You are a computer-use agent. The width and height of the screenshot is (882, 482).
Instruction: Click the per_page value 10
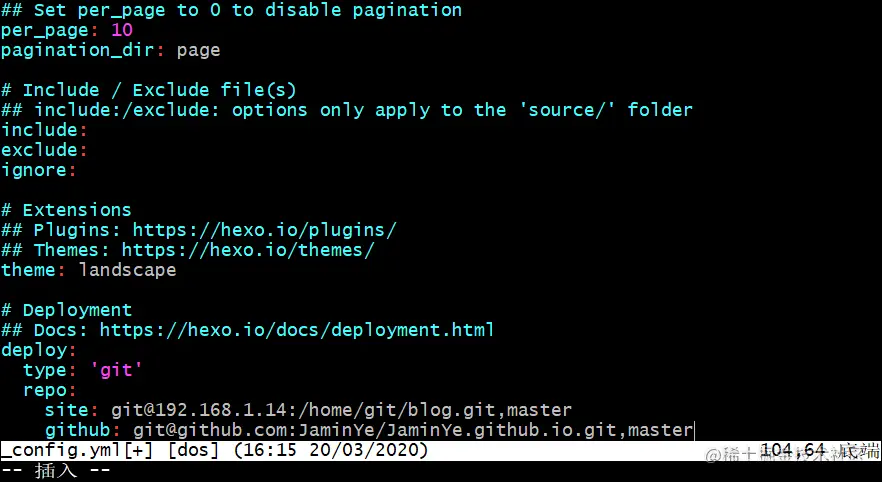(122, 30)
